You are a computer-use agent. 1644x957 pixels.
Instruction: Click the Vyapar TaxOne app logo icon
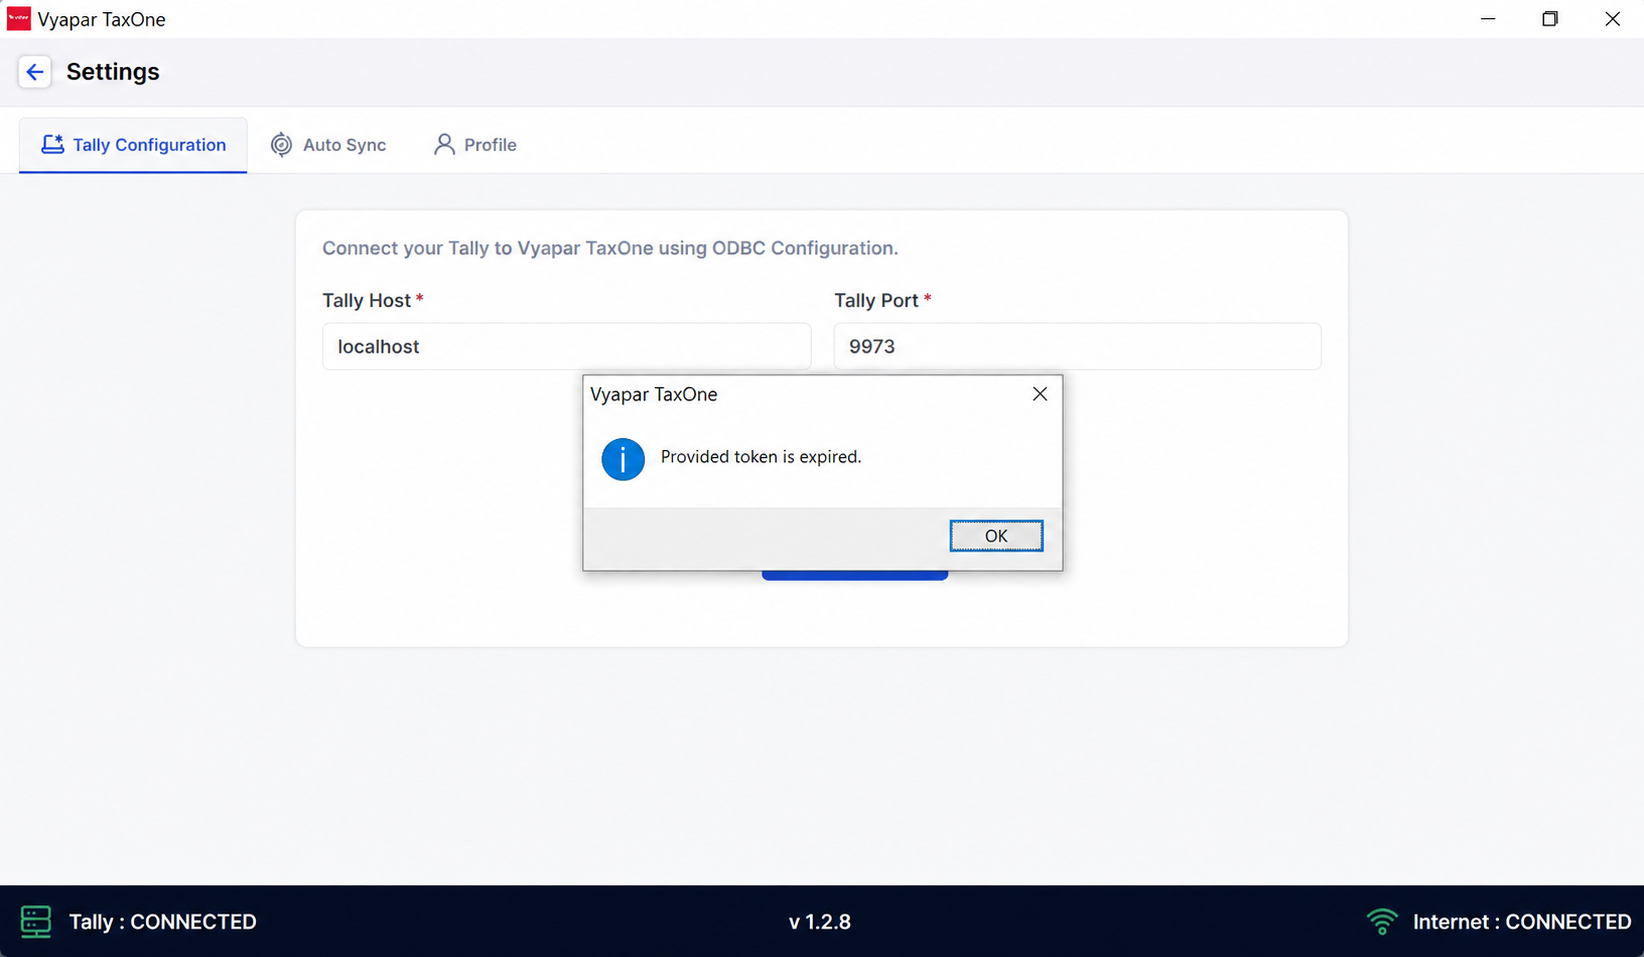(19, 19)
